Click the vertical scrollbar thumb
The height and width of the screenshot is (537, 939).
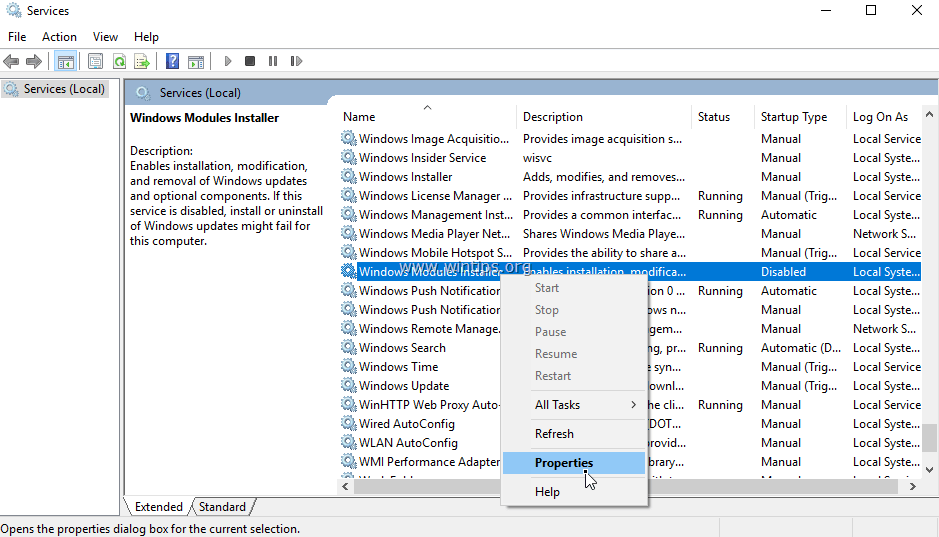929,438
